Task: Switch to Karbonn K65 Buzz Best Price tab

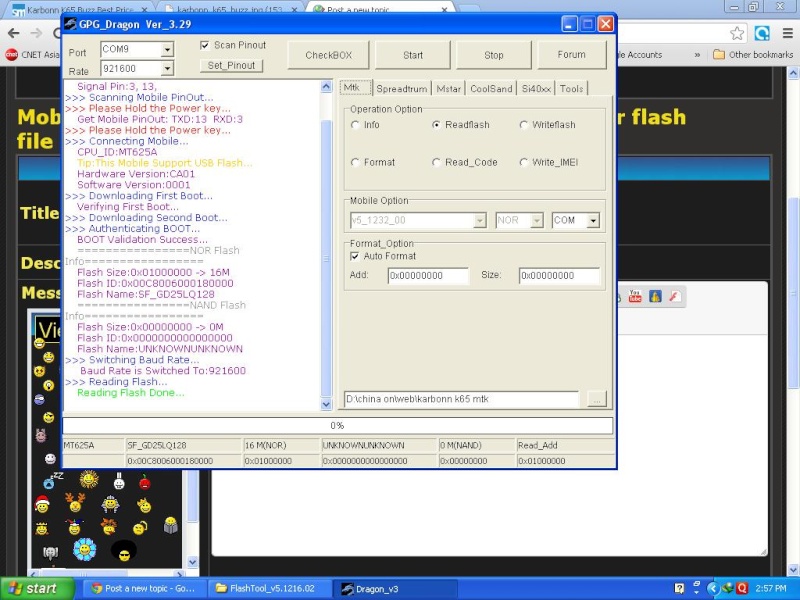Action: 80,9
